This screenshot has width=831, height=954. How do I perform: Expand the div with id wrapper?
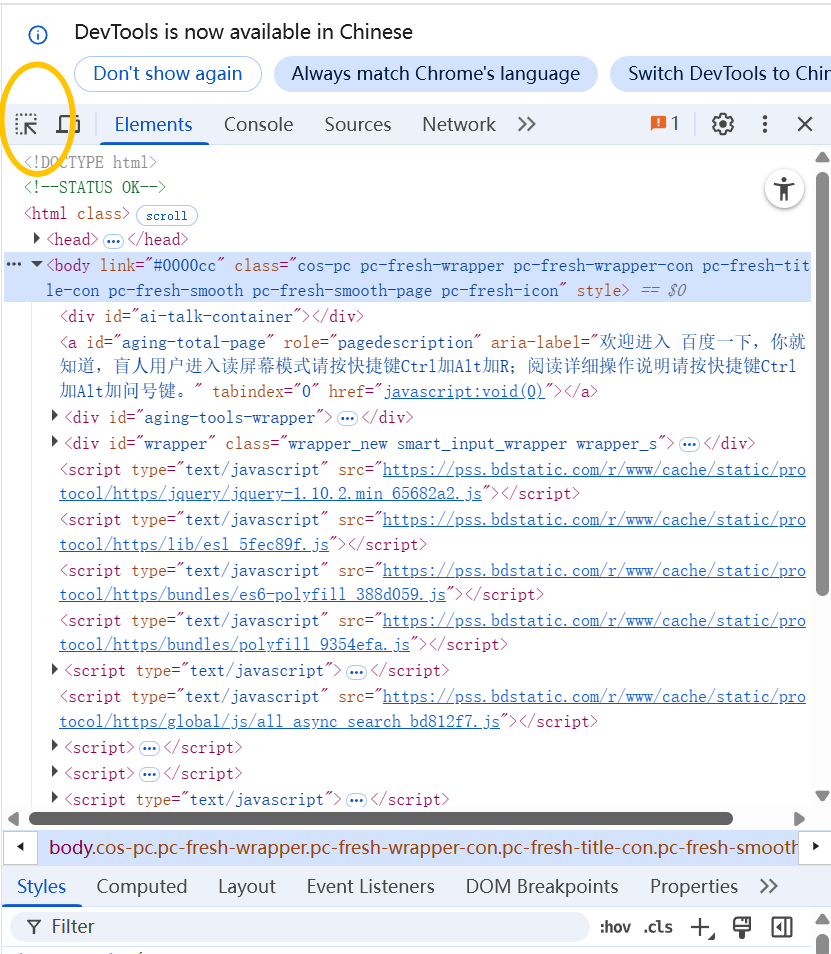(x=54, y=441)
